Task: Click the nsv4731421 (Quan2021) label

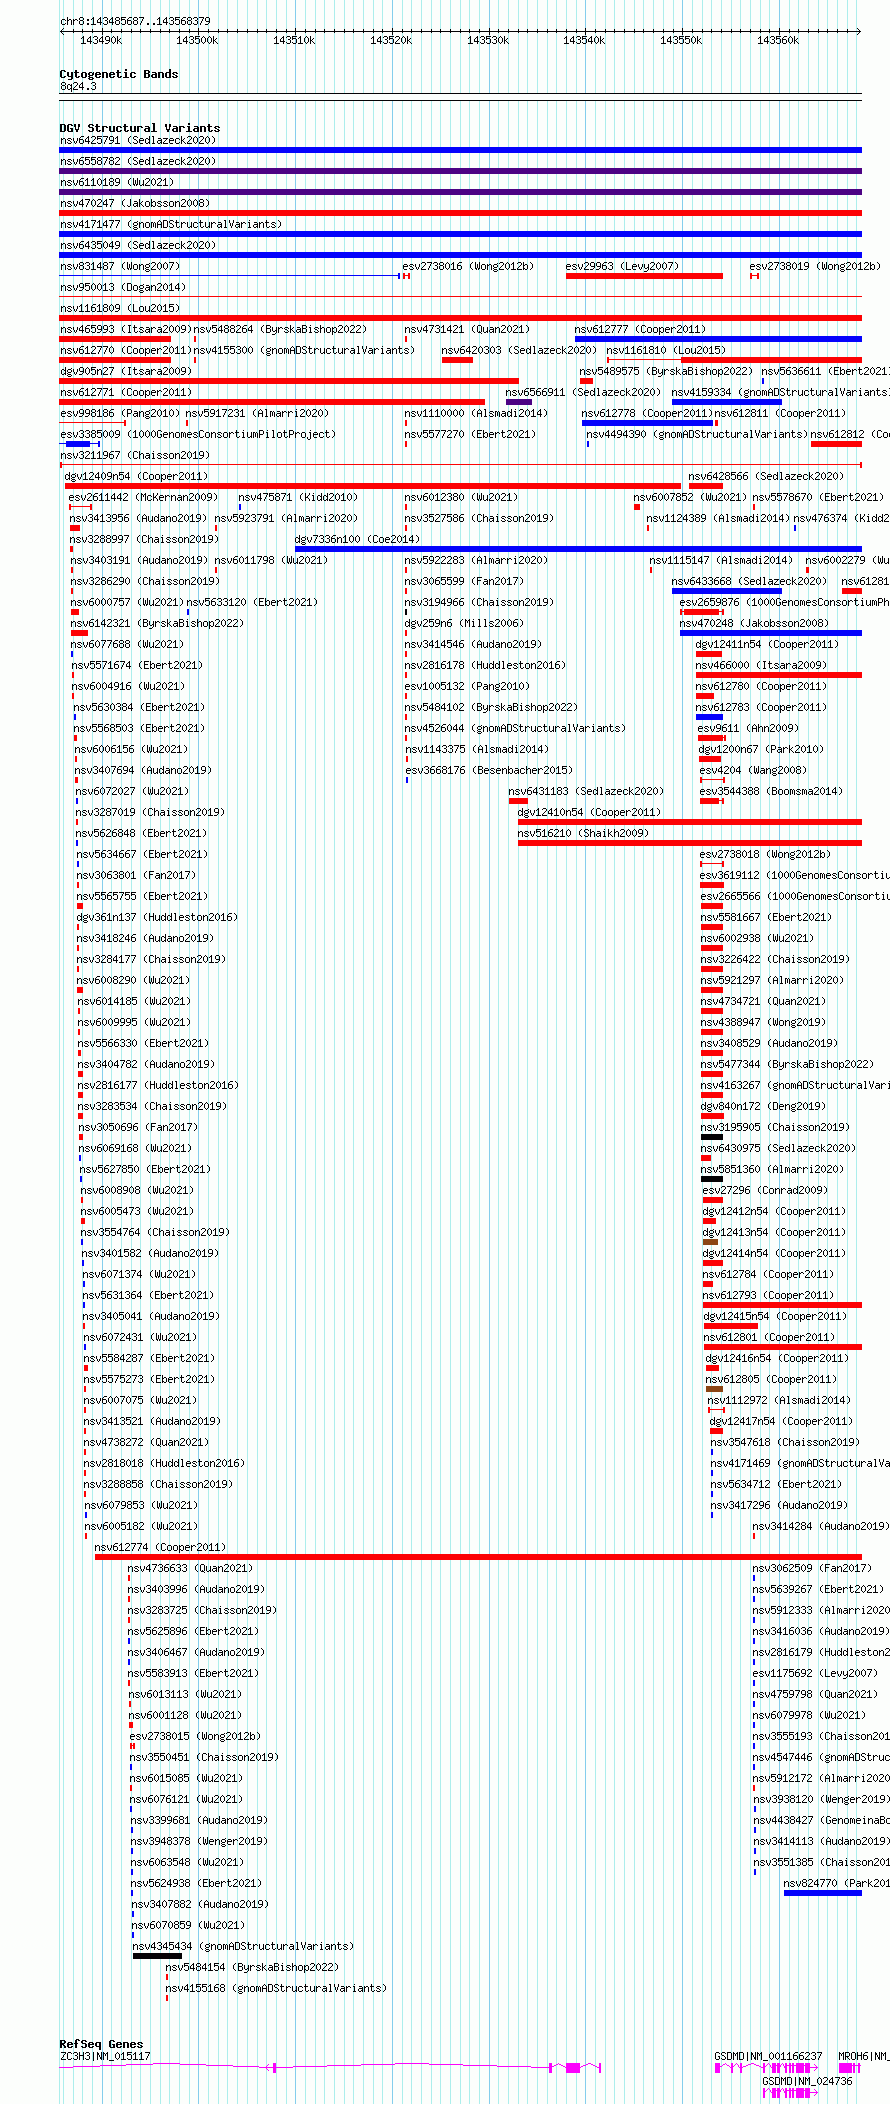Action: pyautogui.click(x=467, y=329)
